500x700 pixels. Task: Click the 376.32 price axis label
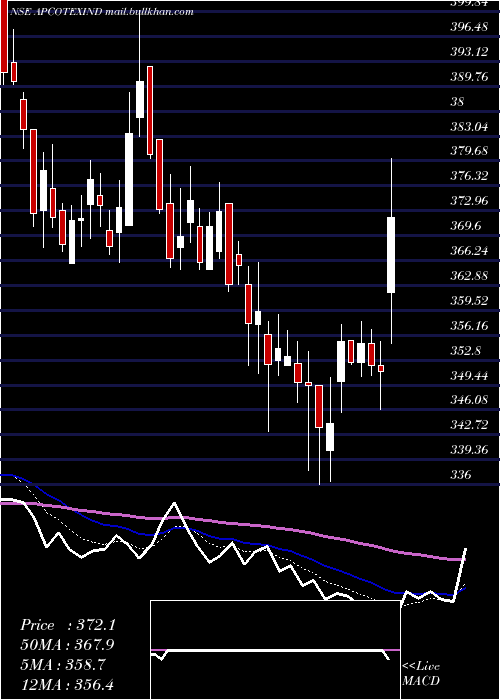pyautogui.click(x=469, y=176)
